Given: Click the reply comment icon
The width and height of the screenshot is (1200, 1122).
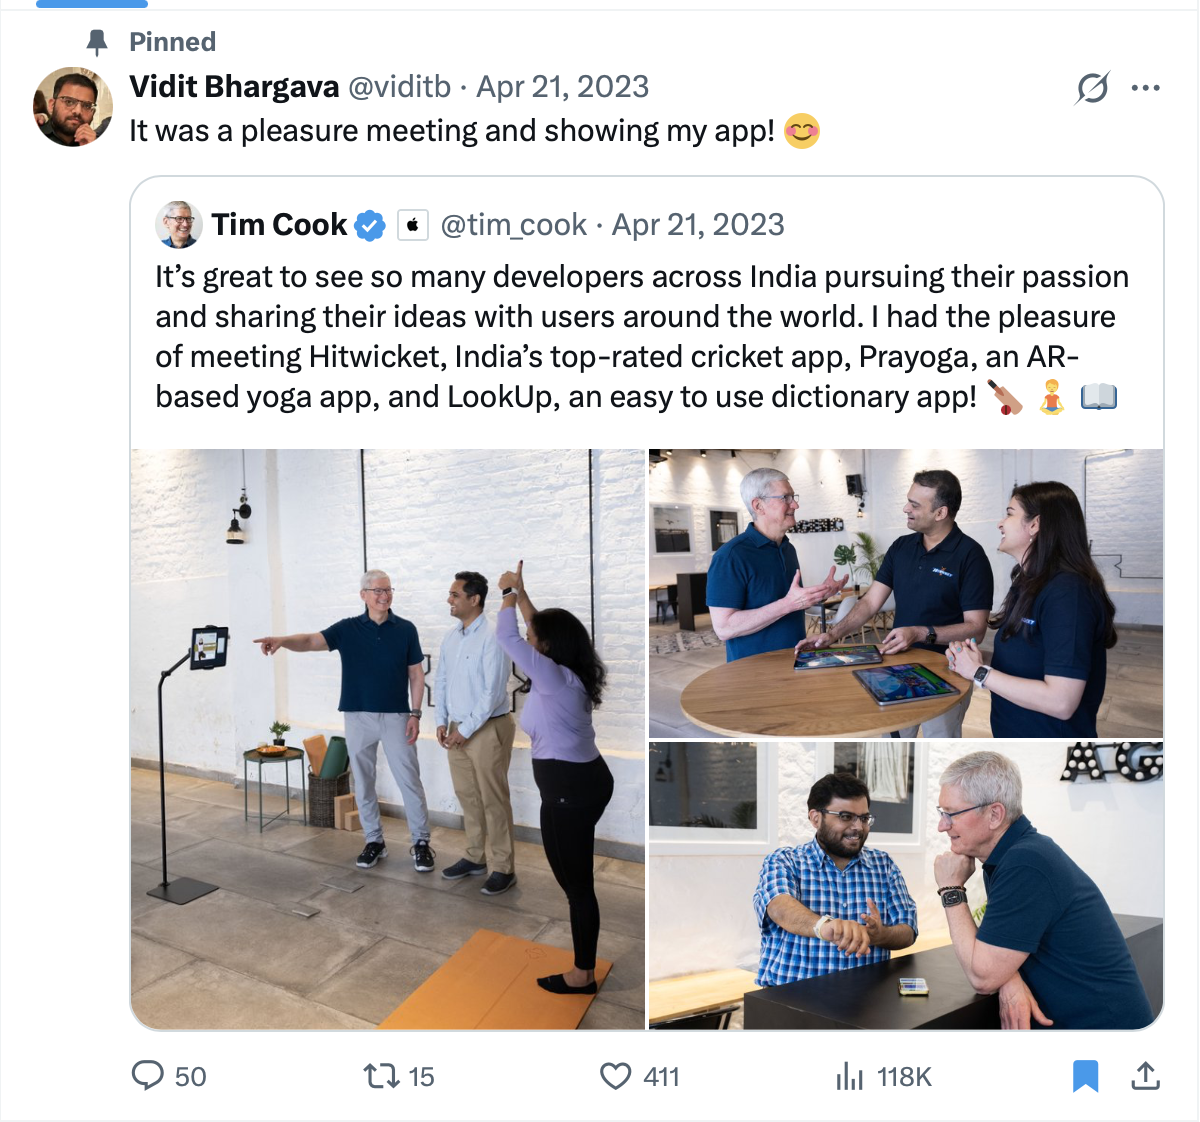Looking at the screenshot, I should coord(148,1076).
